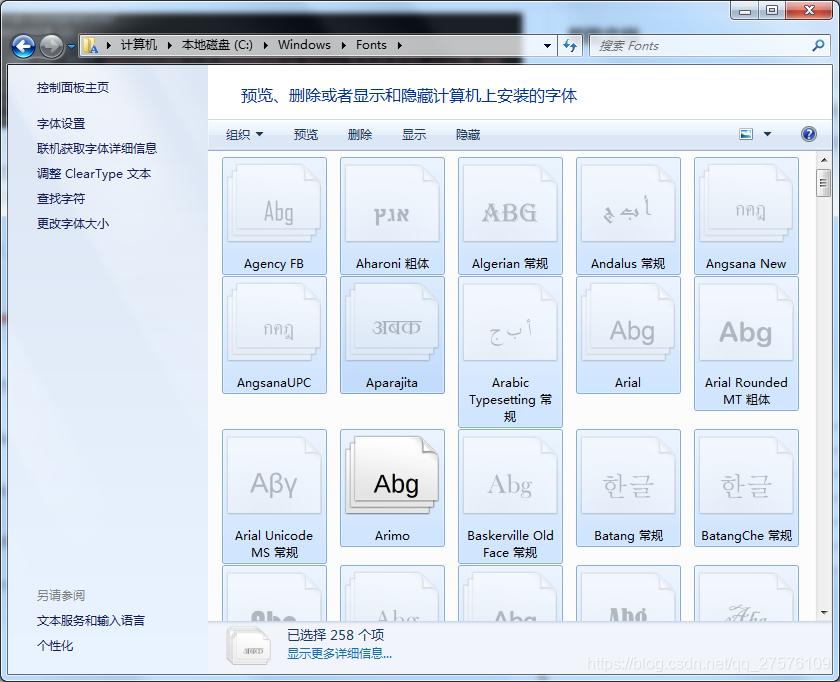Click the vertical scrollbar thumb
840x682 pixels.
[x=824, y=183]
